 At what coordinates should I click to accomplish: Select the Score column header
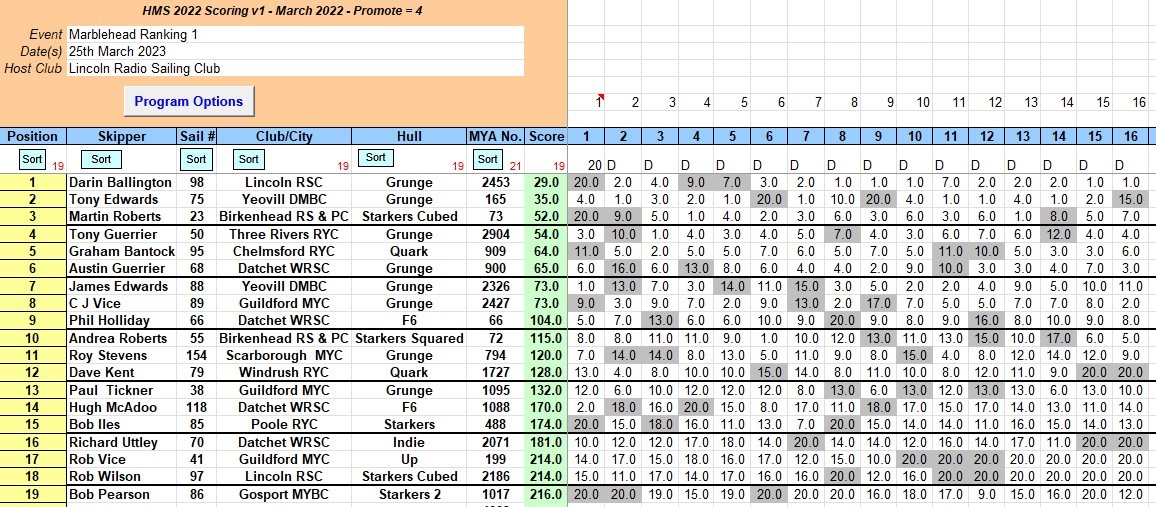pyautogui.click(x=547, y=136)
